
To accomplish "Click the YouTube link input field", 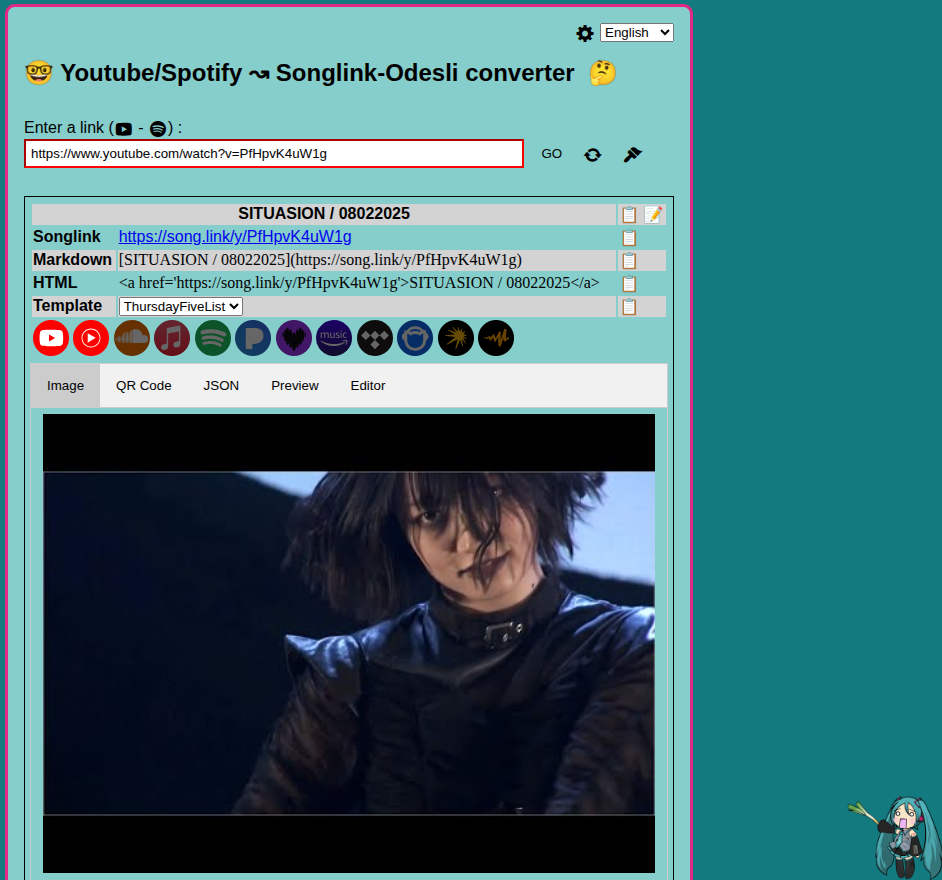I will point(273,154).
